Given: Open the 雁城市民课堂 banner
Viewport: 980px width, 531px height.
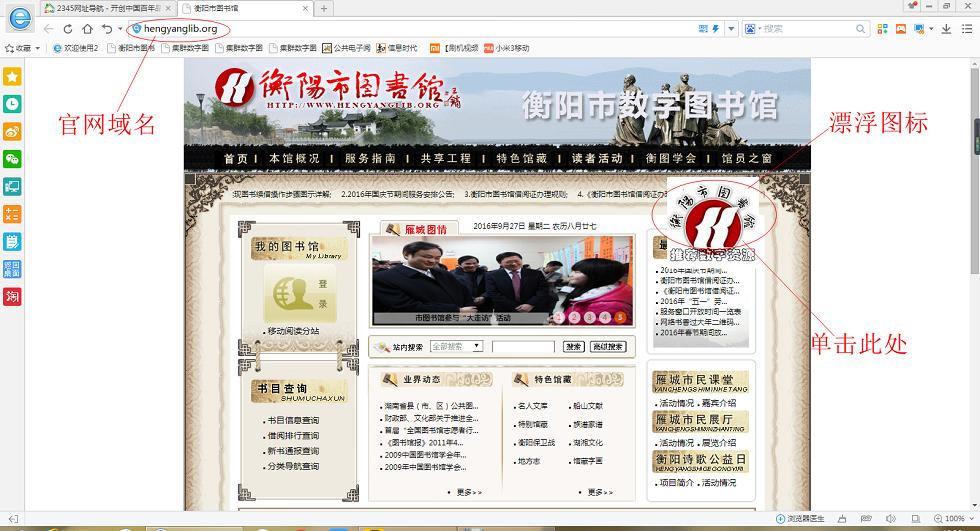Looking at the screenshot, I should tap(701, 382).
